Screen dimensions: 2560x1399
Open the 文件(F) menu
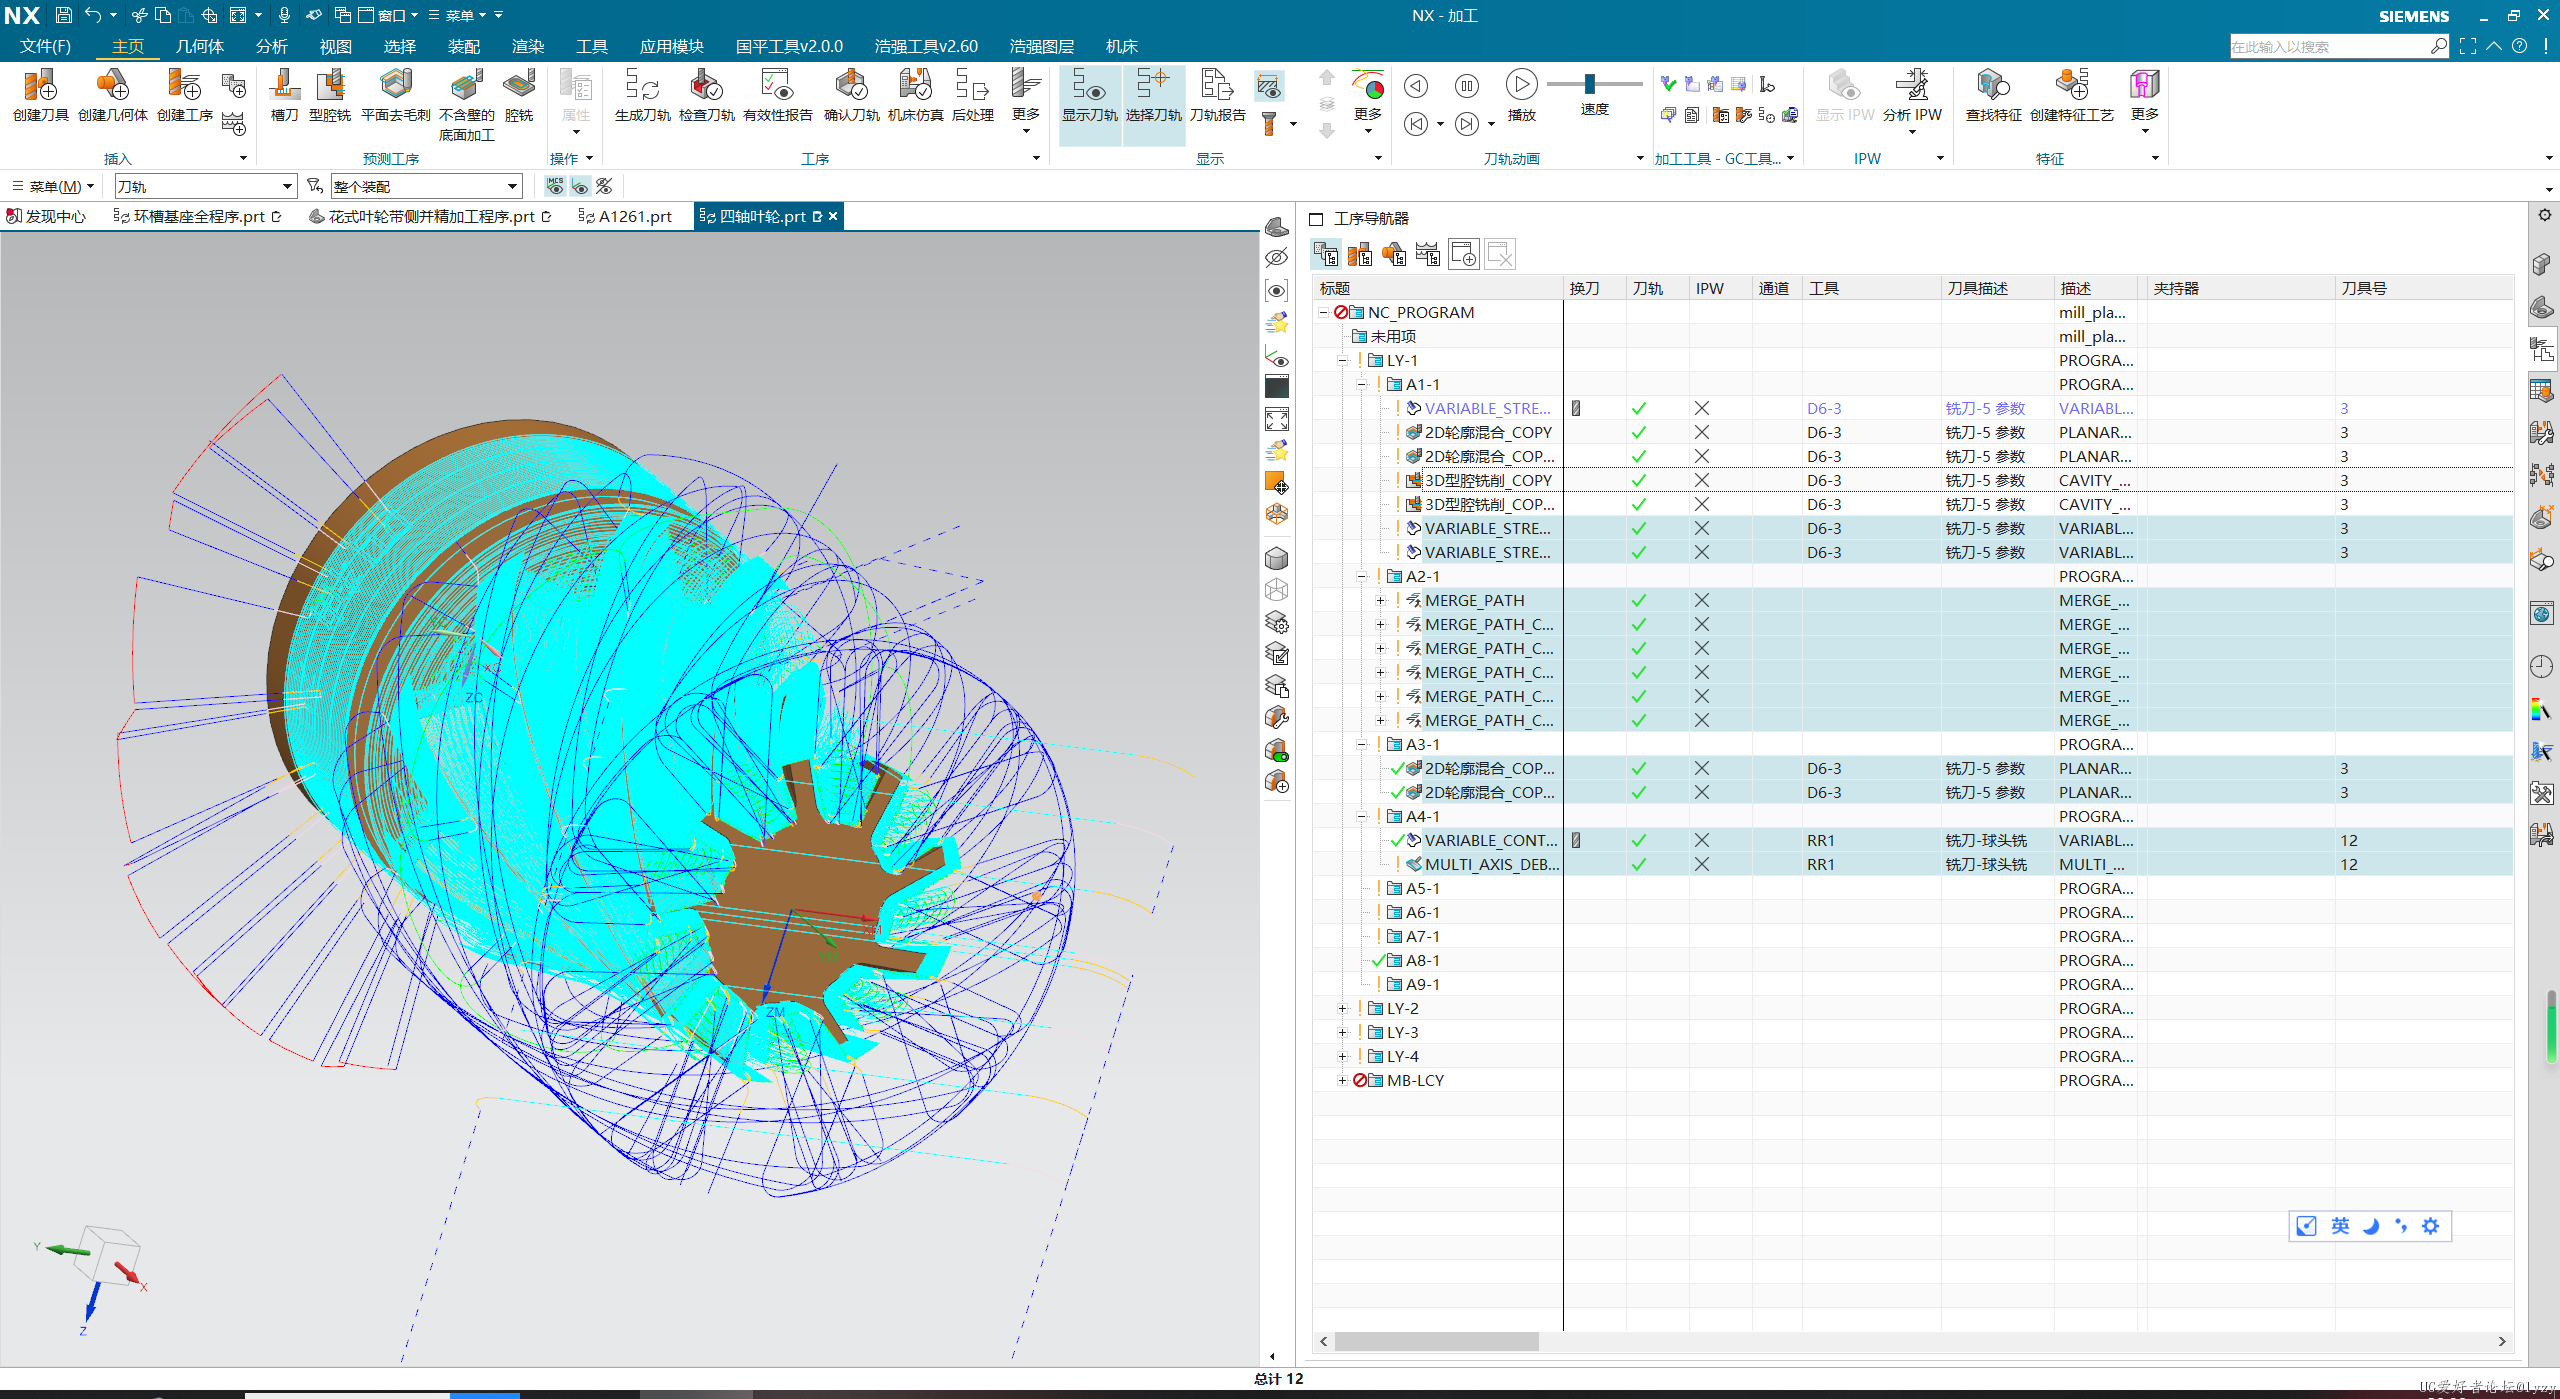[45, 46]
